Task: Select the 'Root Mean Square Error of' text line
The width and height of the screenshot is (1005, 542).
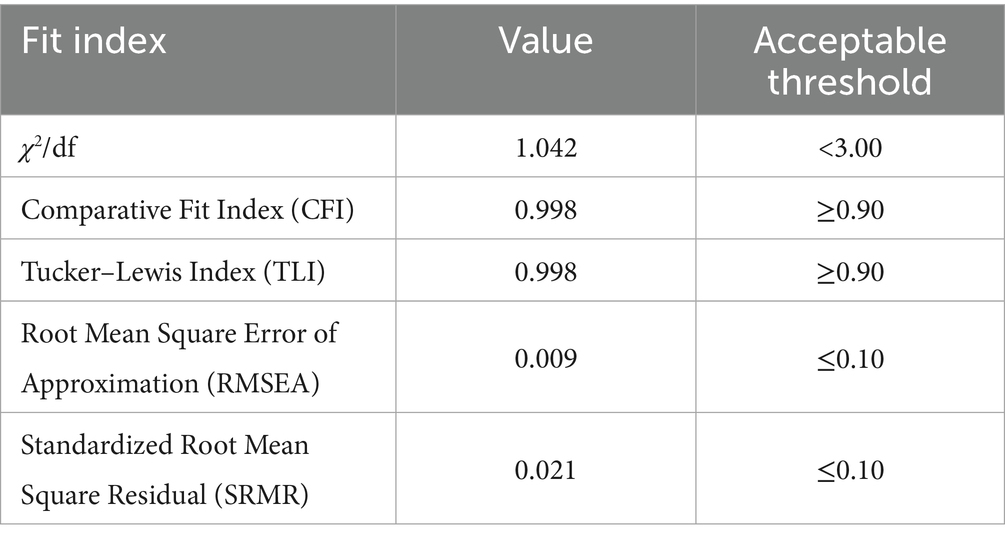Action: pyautogui.click(x=179, y=333)
